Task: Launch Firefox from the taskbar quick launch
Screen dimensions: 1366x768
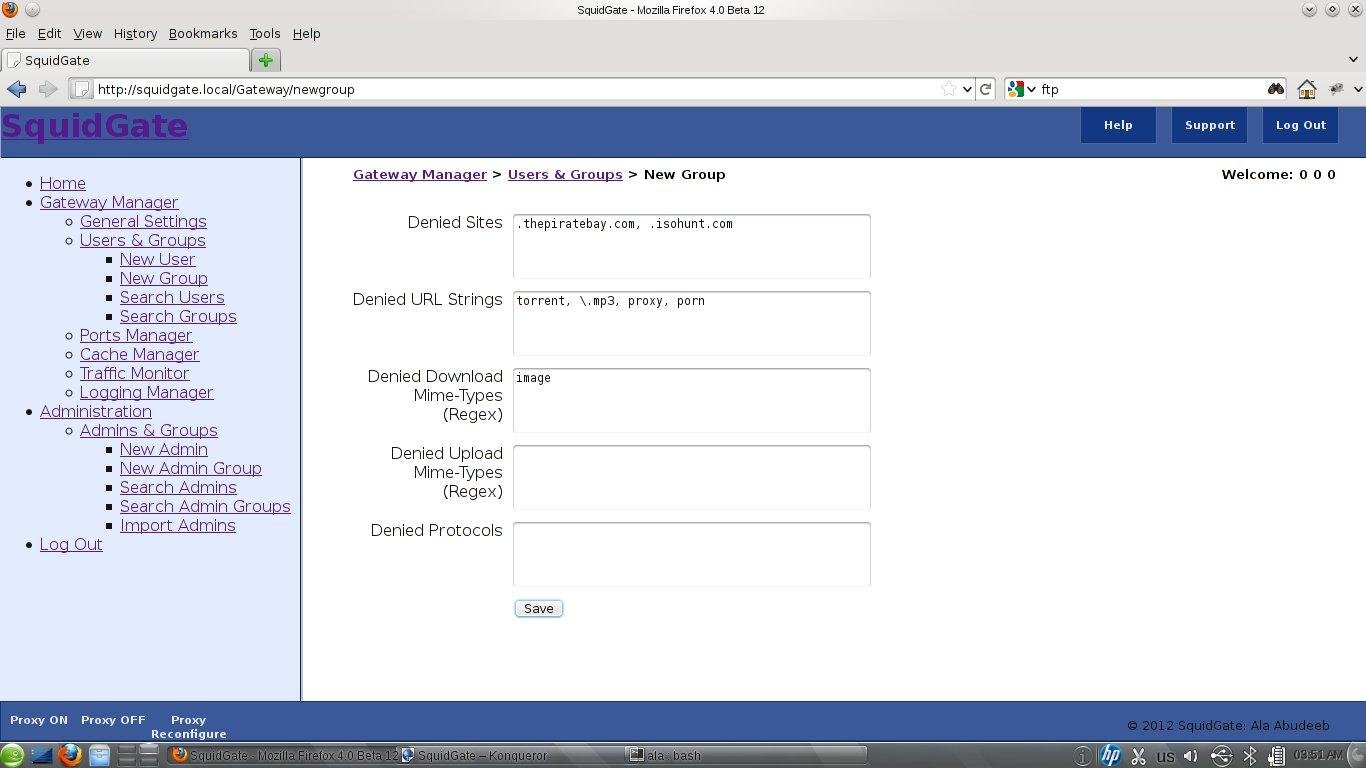Action: pyautogui.click(x=69, y=755)
